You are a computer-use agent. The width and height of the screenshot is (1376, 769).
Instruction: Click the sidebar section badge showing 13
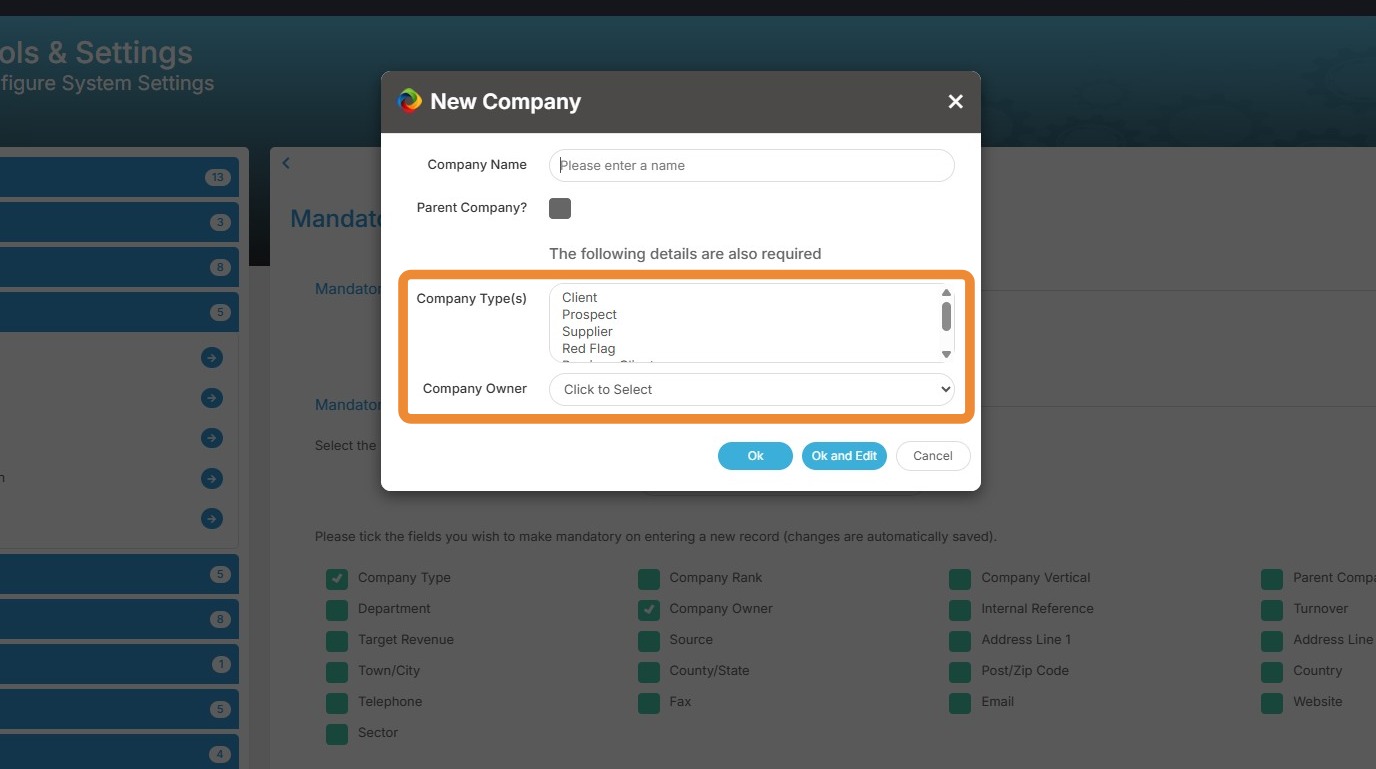tap(218, 177)
